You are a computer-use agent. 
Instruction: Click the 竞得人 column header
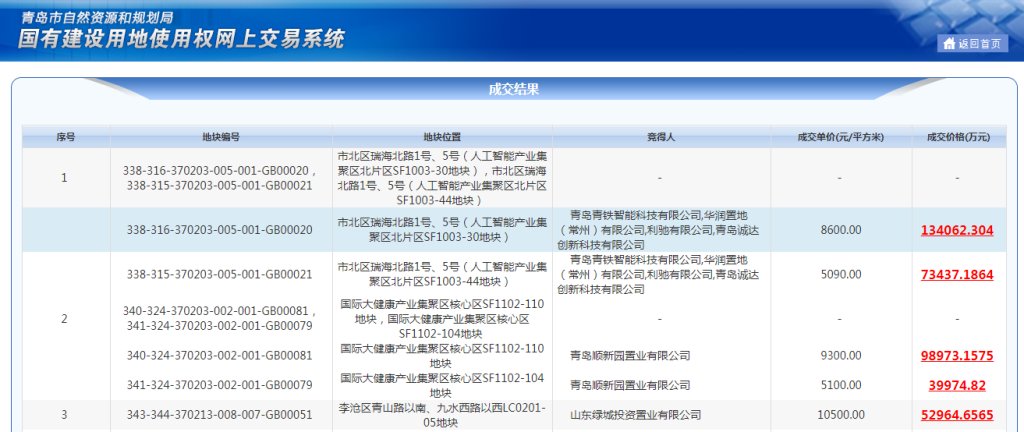click(661, 137)
